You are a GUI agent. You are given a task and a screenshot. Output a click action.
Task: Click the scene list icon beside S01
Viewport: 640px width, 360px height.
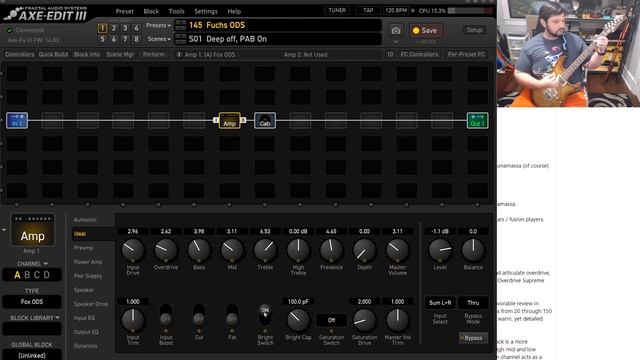click(180, 39)
